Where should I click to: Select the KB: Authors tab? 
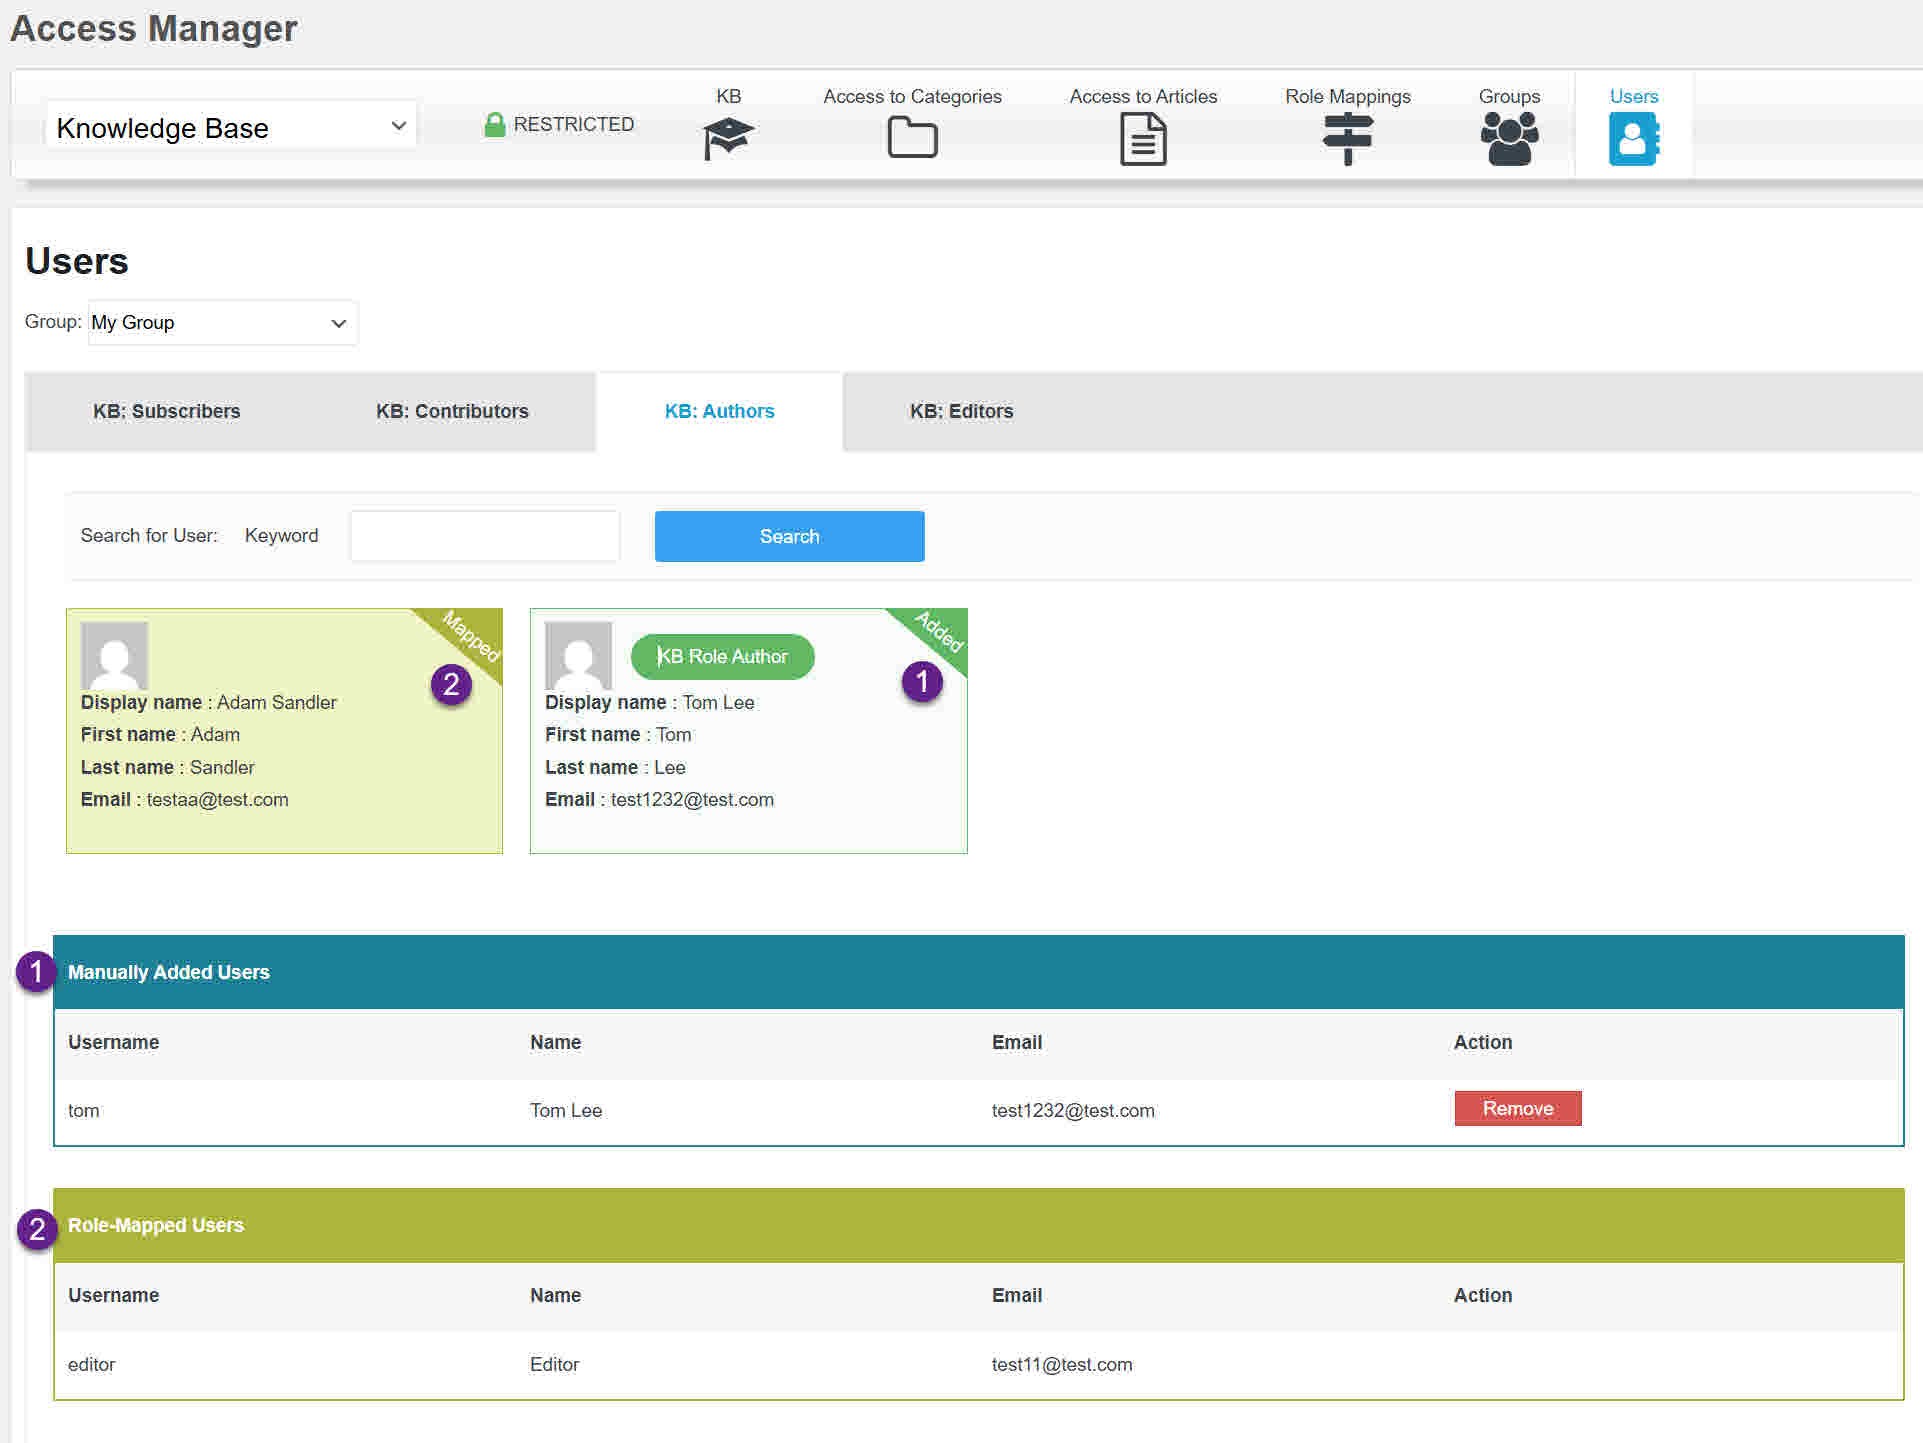(719, 411)
